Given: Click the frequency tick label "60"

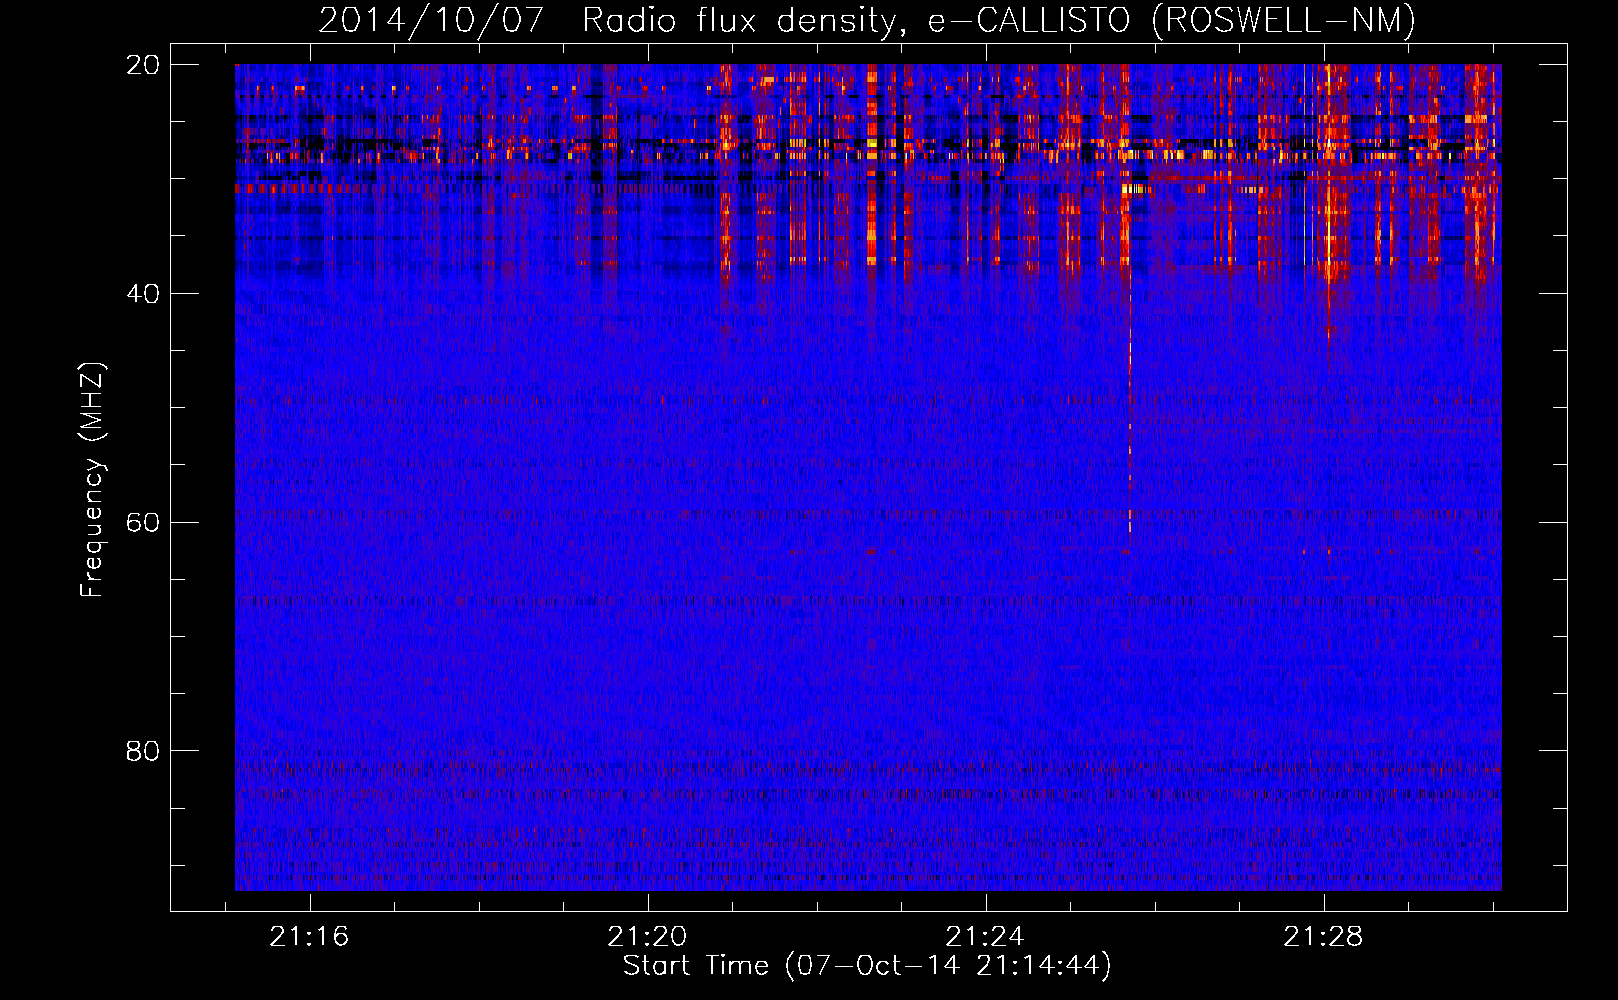Looking at the screenshot, I should click(143, 522).
